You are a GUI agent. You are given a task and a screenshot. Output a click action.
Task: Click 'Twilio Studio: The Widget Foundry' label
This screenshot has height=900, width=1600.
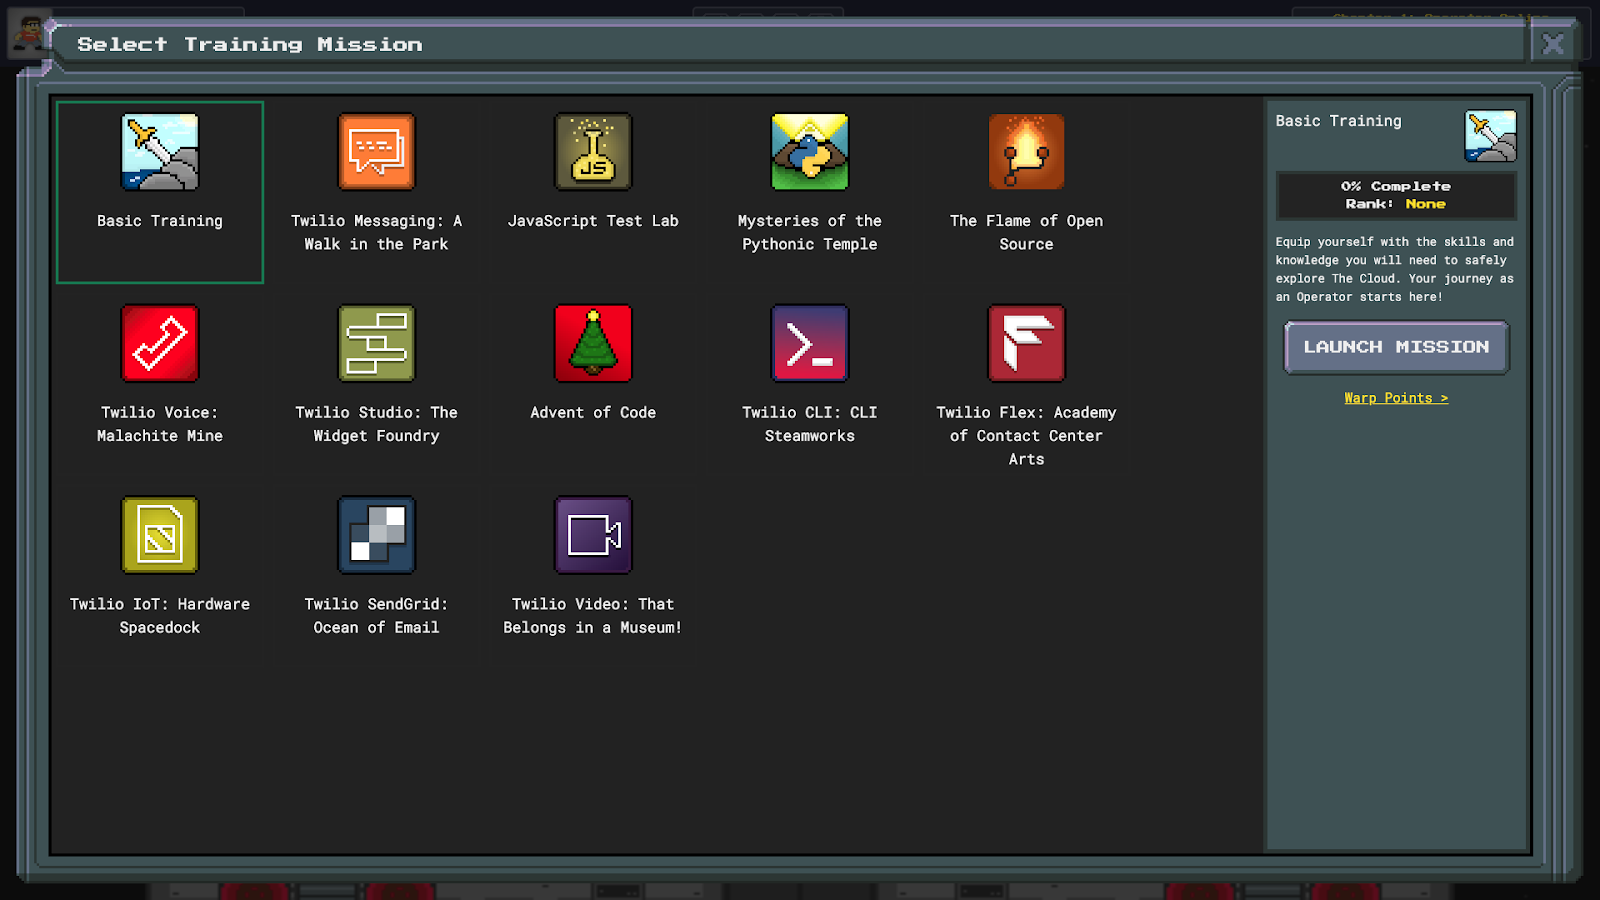[376, 424]
